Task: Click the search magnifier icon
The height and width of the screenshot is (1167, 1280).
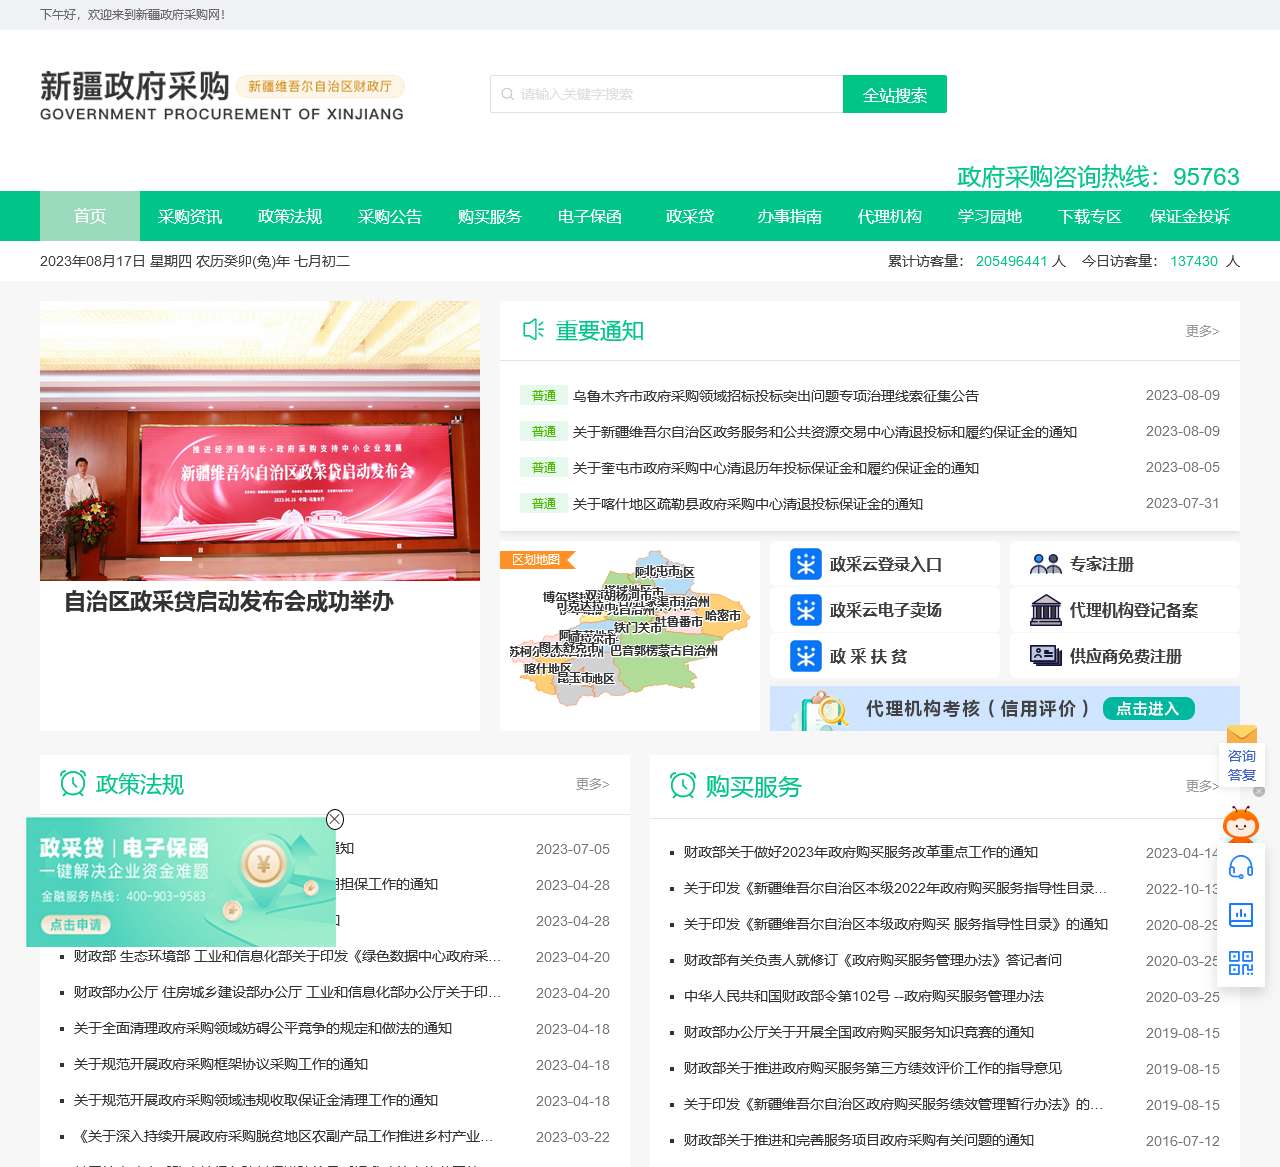Action: point(508,94)
